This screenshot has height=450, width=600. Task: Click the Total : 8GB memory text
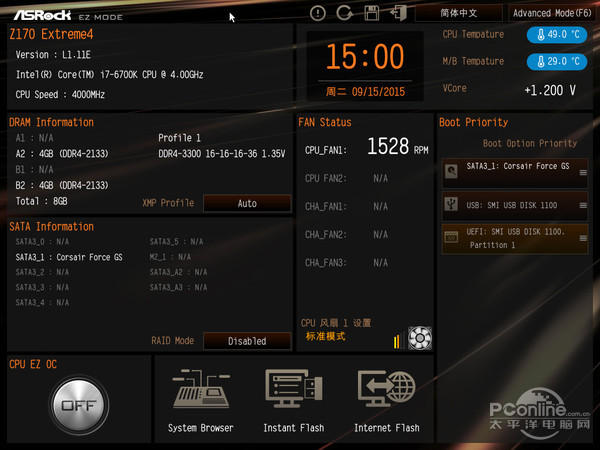coord(41,201)
